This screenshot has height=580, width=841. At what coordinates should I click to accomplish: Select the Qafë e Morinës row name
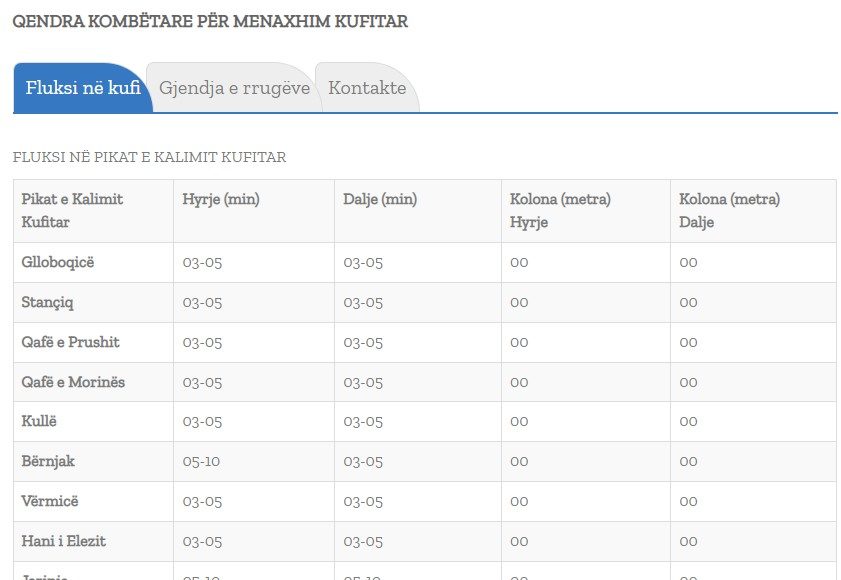point(73,382)
